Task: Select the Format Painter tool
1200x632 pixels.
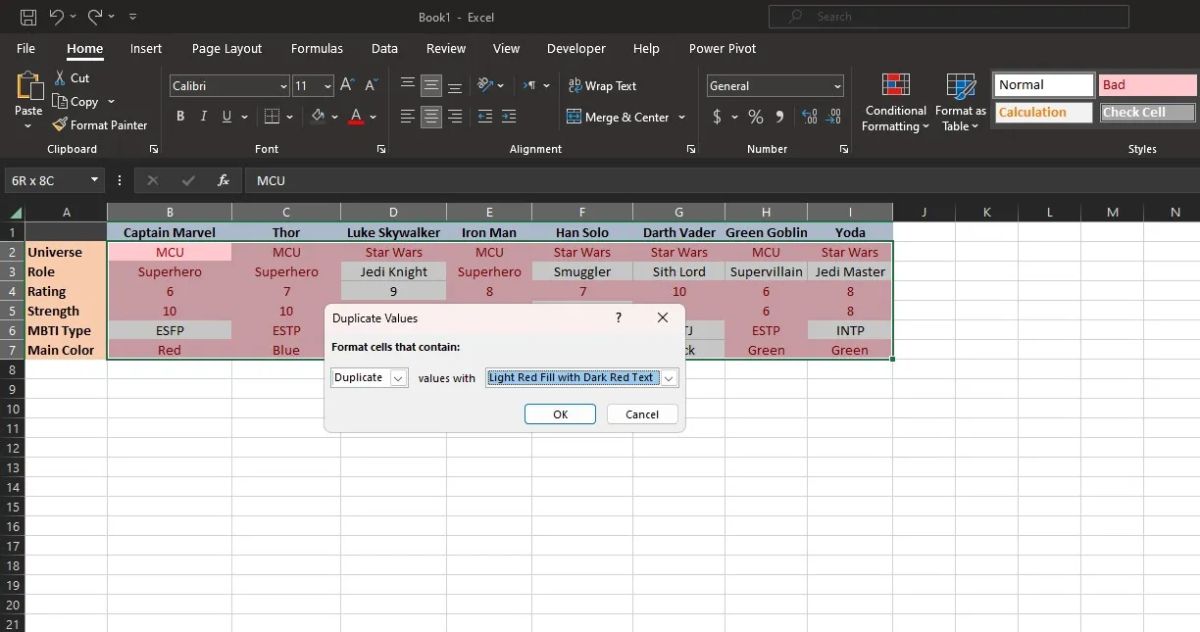Action: click(x=100, y=124)
